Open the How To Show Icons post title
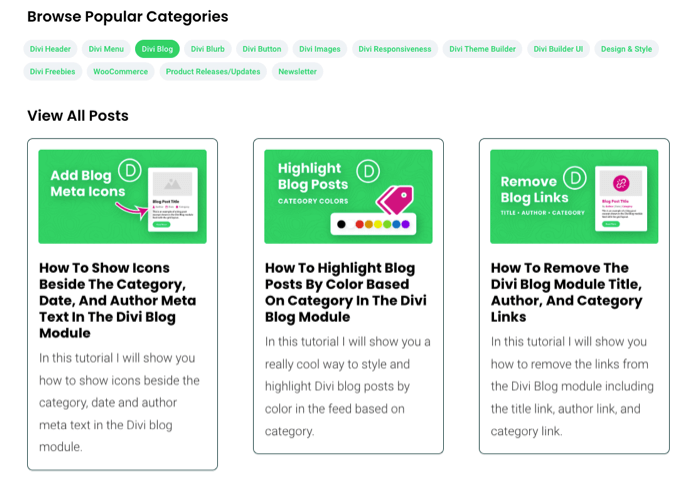Viewport: 700px width, 479px height. pyautogui.click(x=118, y=300)
